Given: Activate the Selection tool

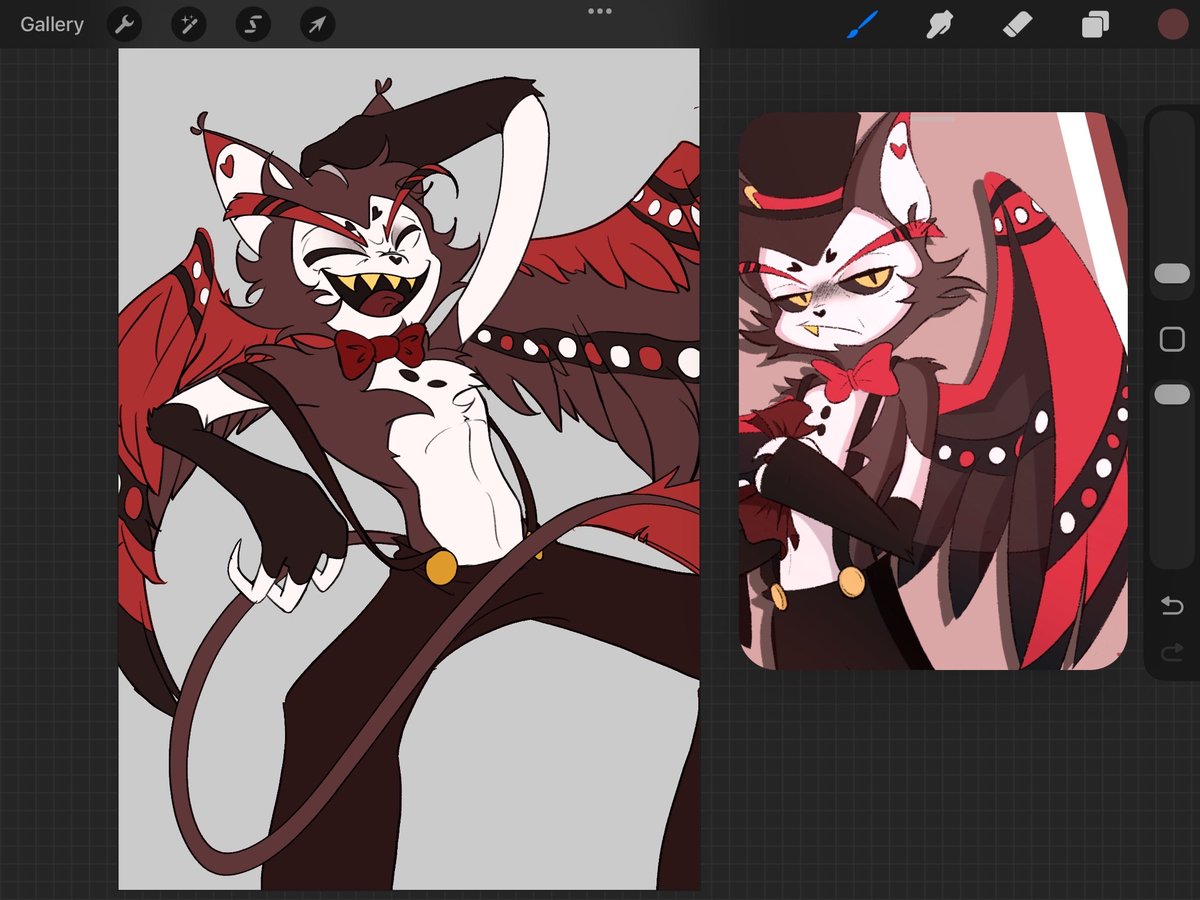Looking at the screenshot, I should pyautogui.click(x=253, y=24).
